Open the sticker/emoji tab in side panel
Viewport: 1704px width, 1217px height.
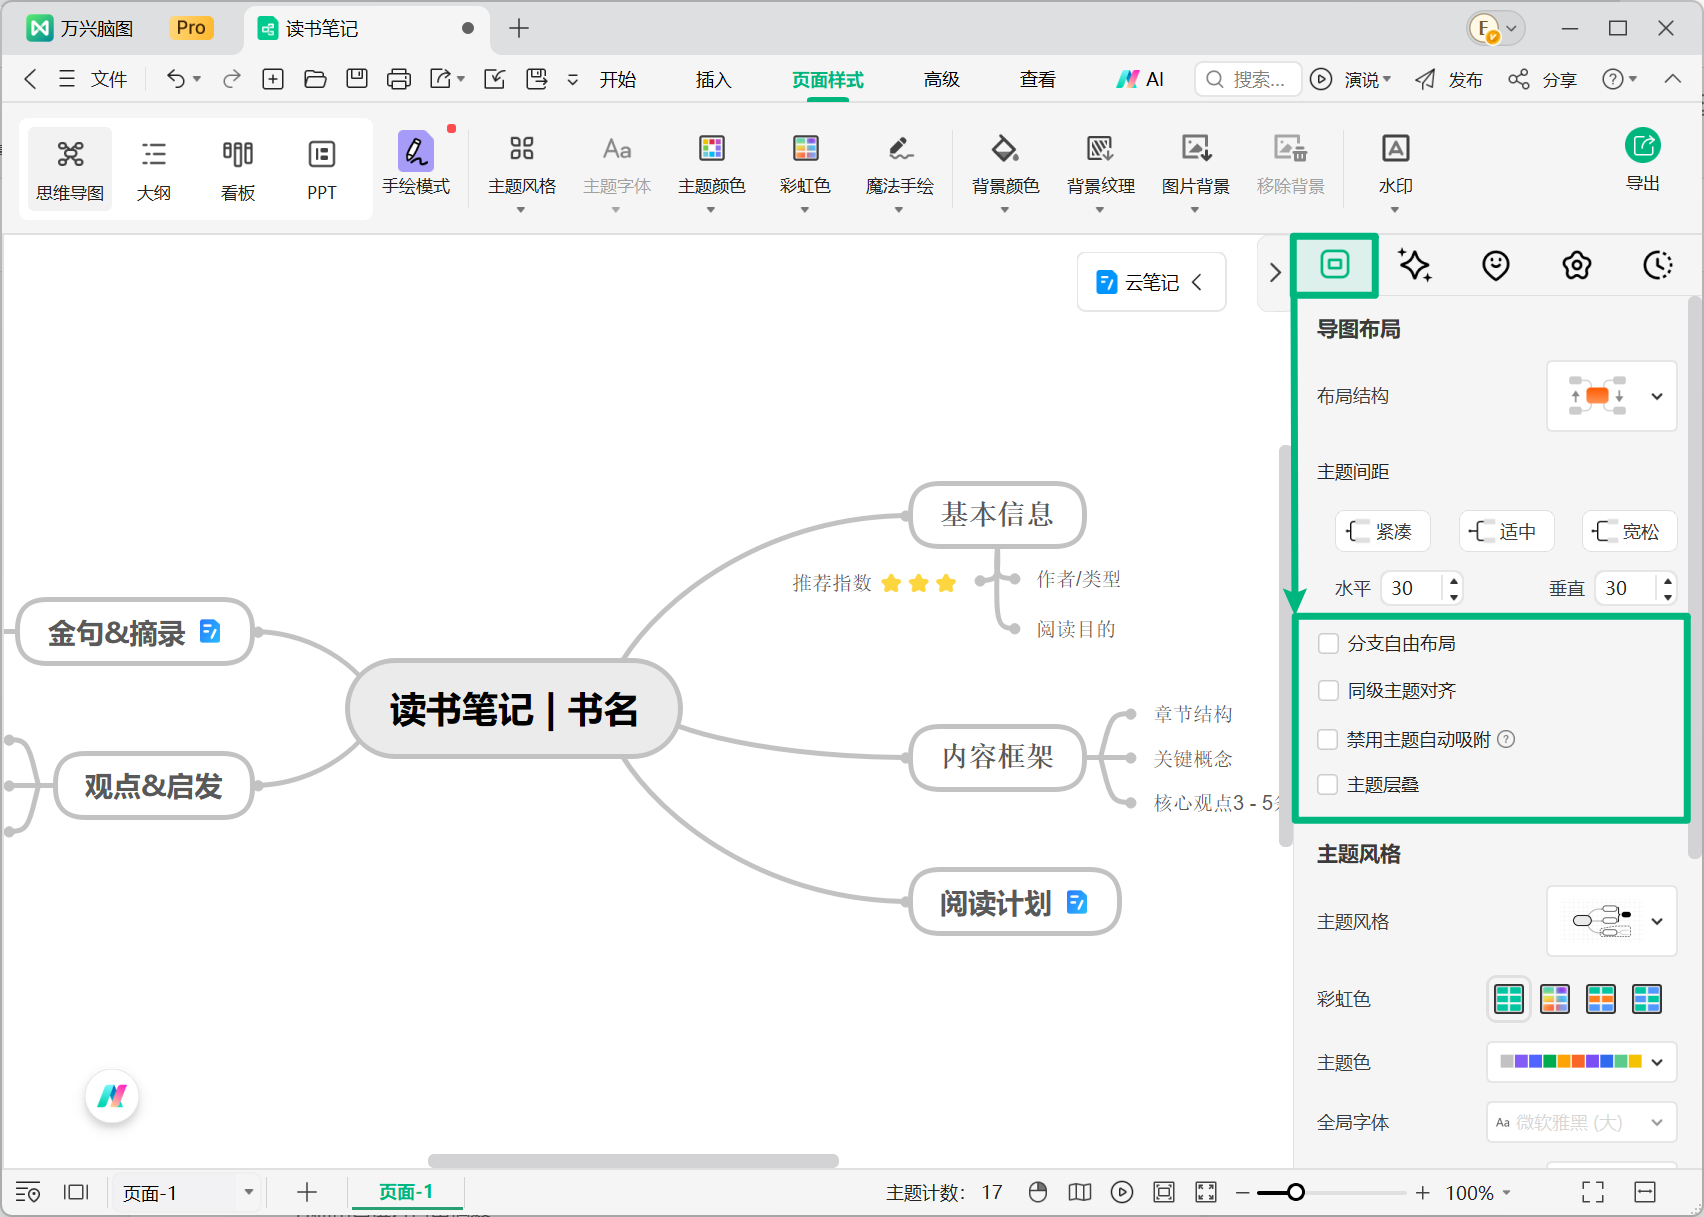tap(1496, 265)
